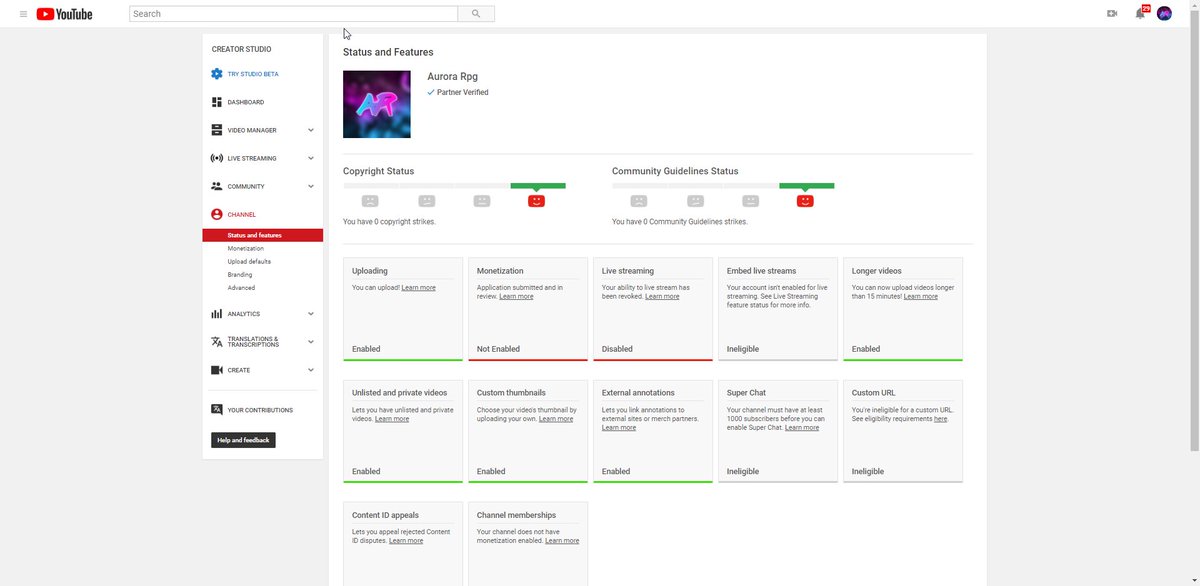
Task: Click the Creator Studio heading
Action: tap(241, 49)
